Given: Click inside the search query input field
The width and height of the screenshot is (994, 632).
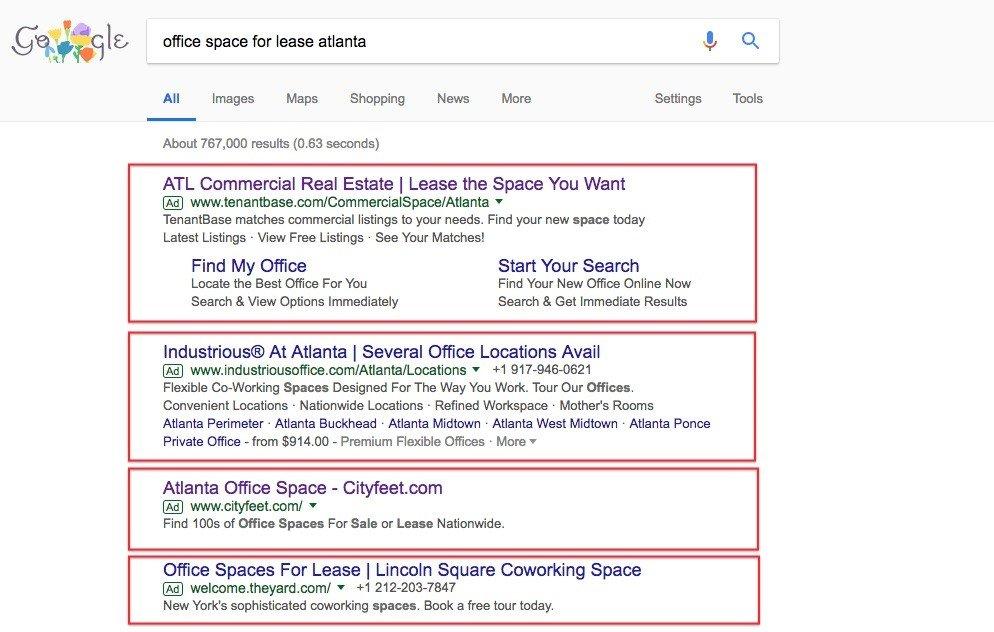Looking at the screenshot, I should (x=400, y=41).
